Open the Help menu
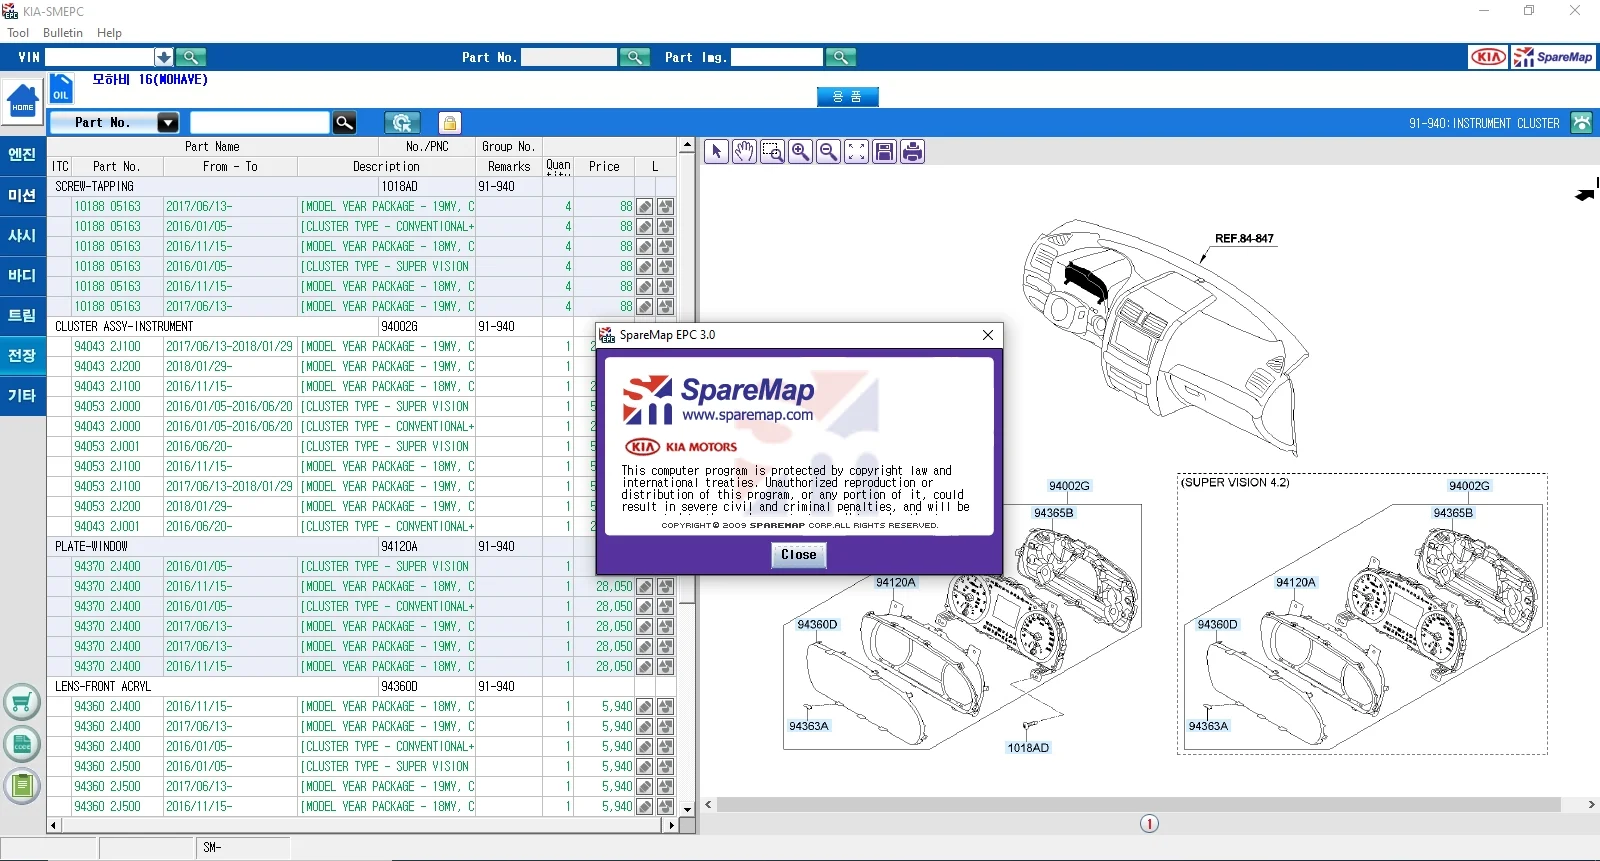This screenshot has width=1600, height=861. (x=109, y=33)
